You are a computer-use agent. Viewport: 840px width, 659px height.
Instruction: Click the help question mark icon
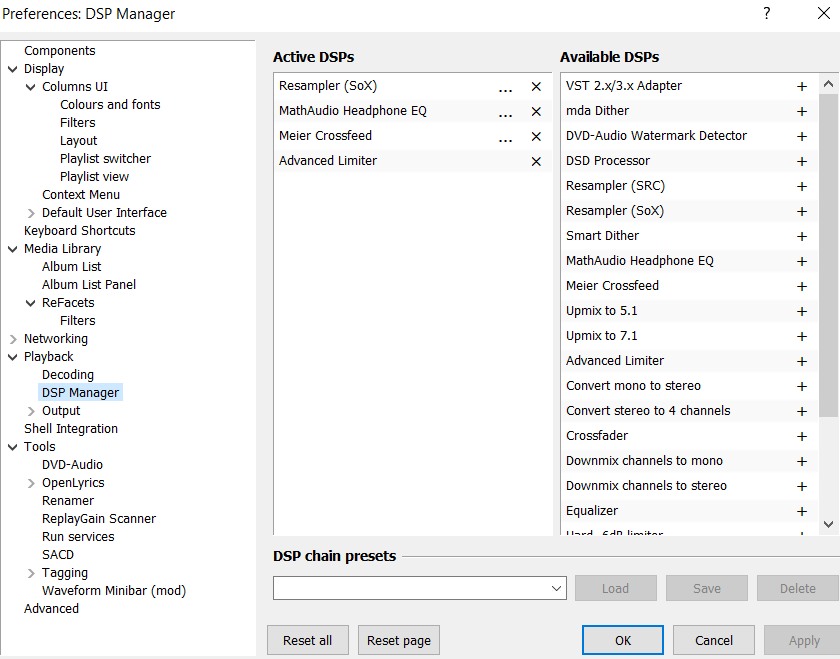[x=767, y=13]
